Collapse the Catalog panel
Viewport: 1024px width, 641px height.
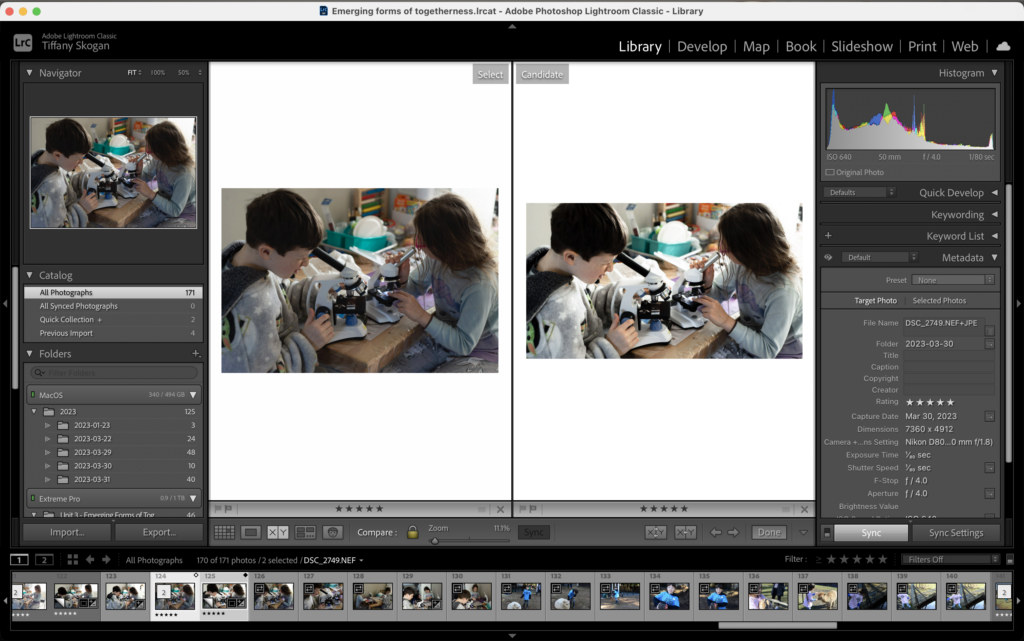click(x=29, y=275)
